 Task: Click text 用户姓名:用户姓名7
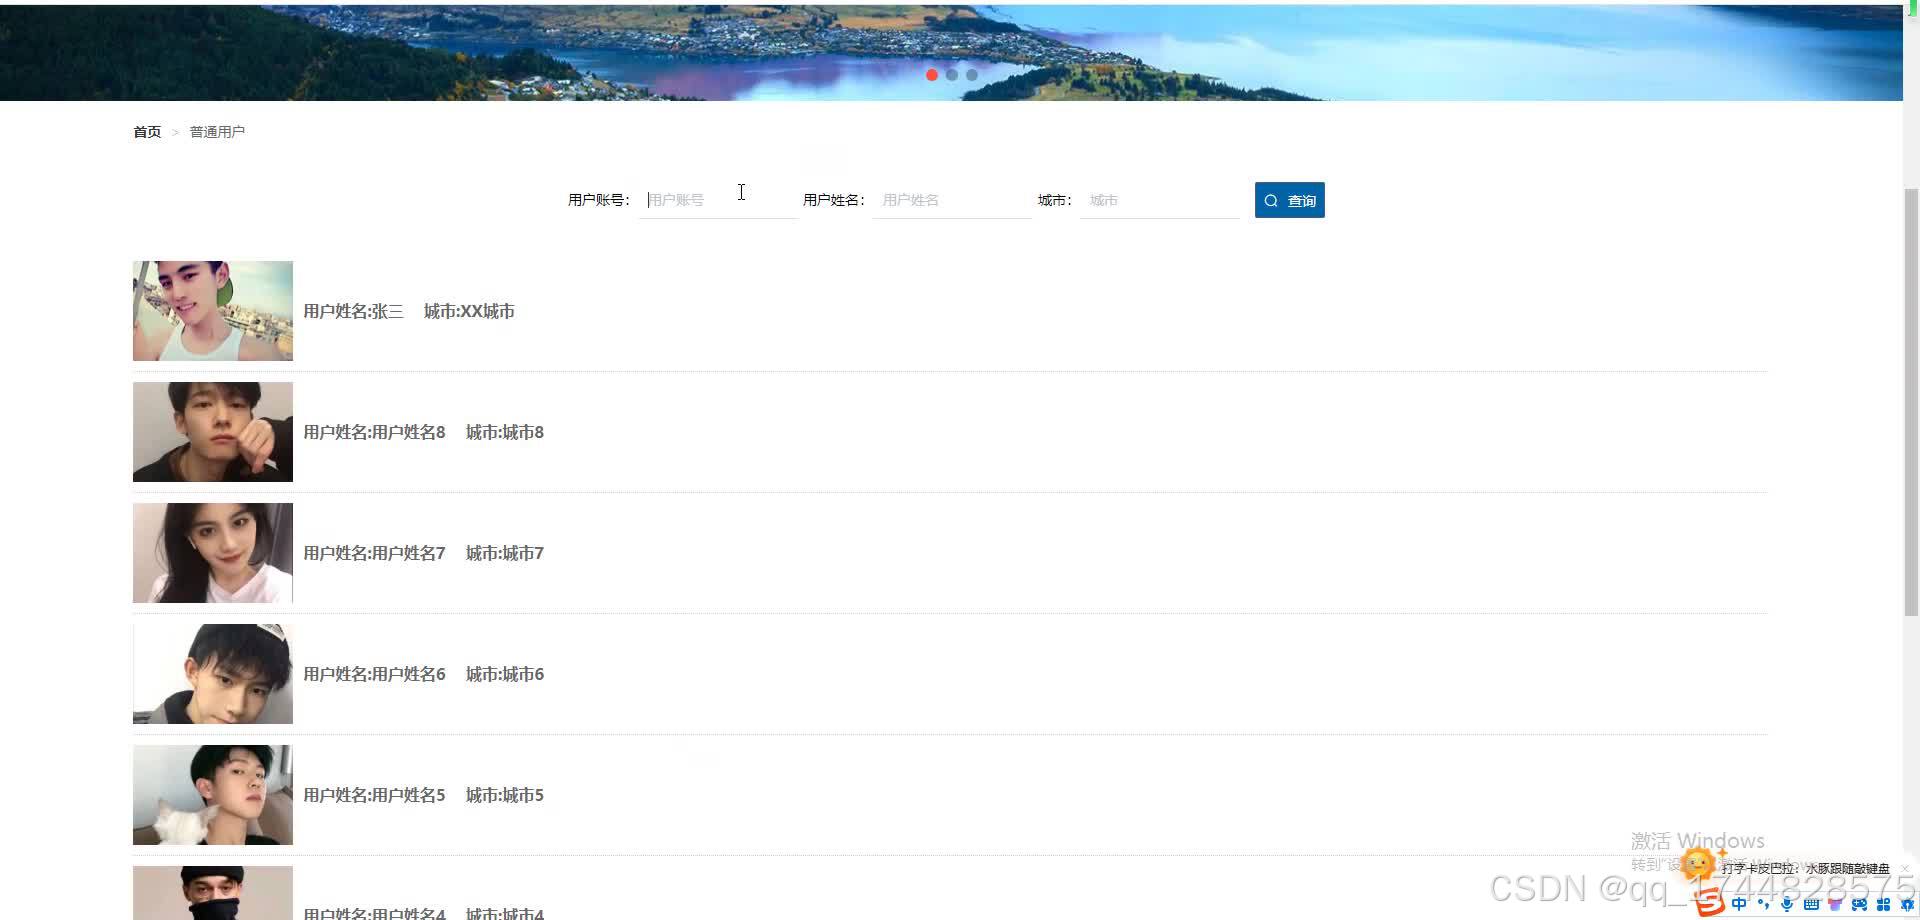pyautogui.click(x=374, y=553)
